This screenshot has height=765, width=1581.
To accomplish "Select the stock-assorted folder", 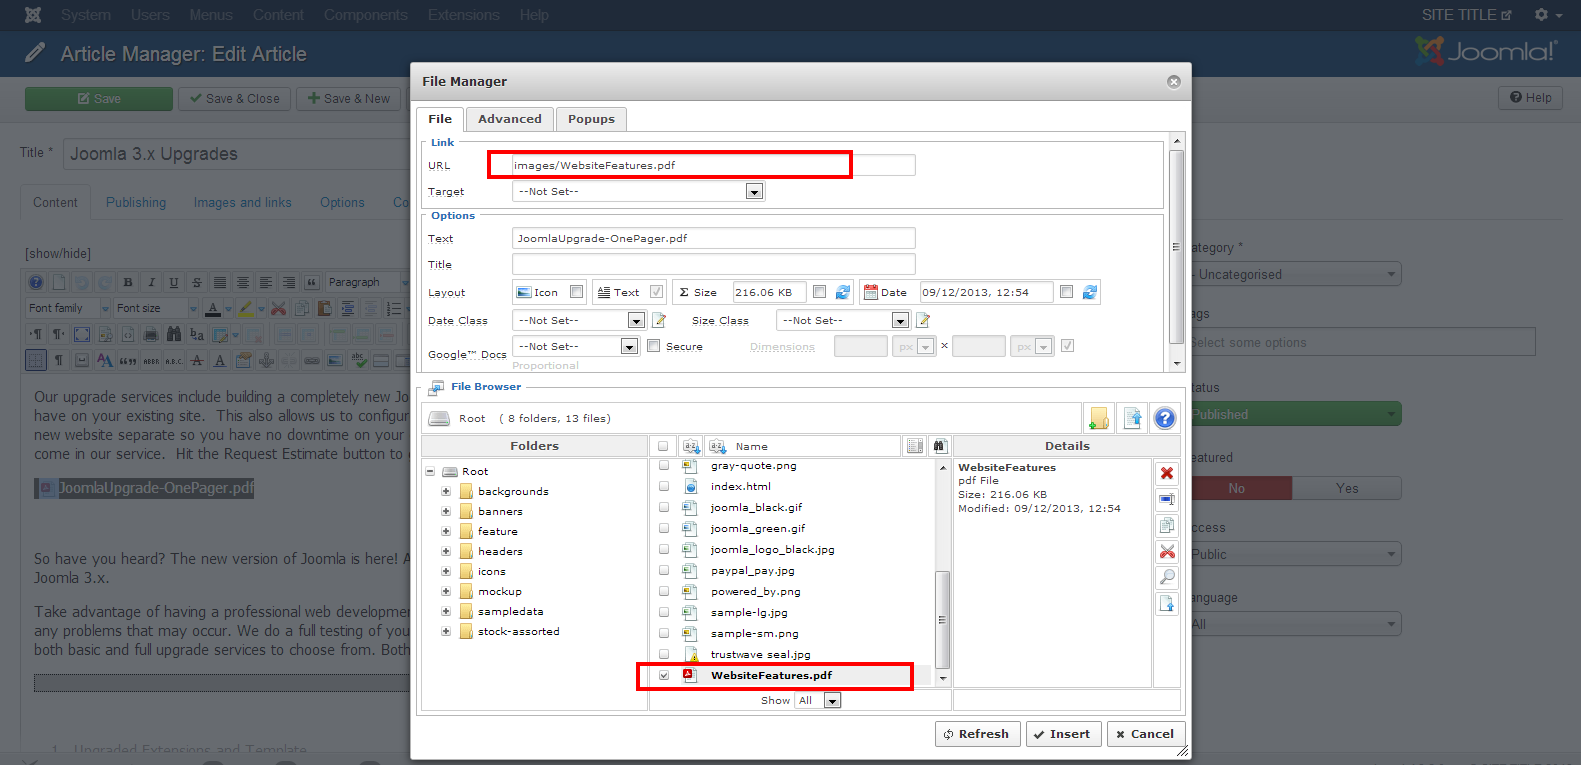I will tap(518, 631).
